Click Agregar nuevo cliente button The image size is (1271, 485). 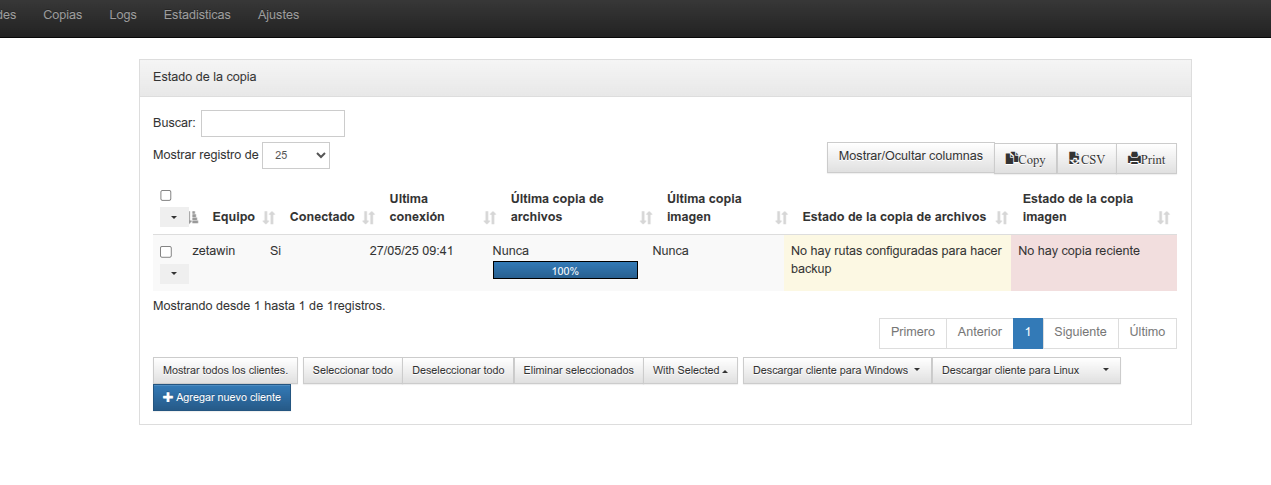[222, 398]
